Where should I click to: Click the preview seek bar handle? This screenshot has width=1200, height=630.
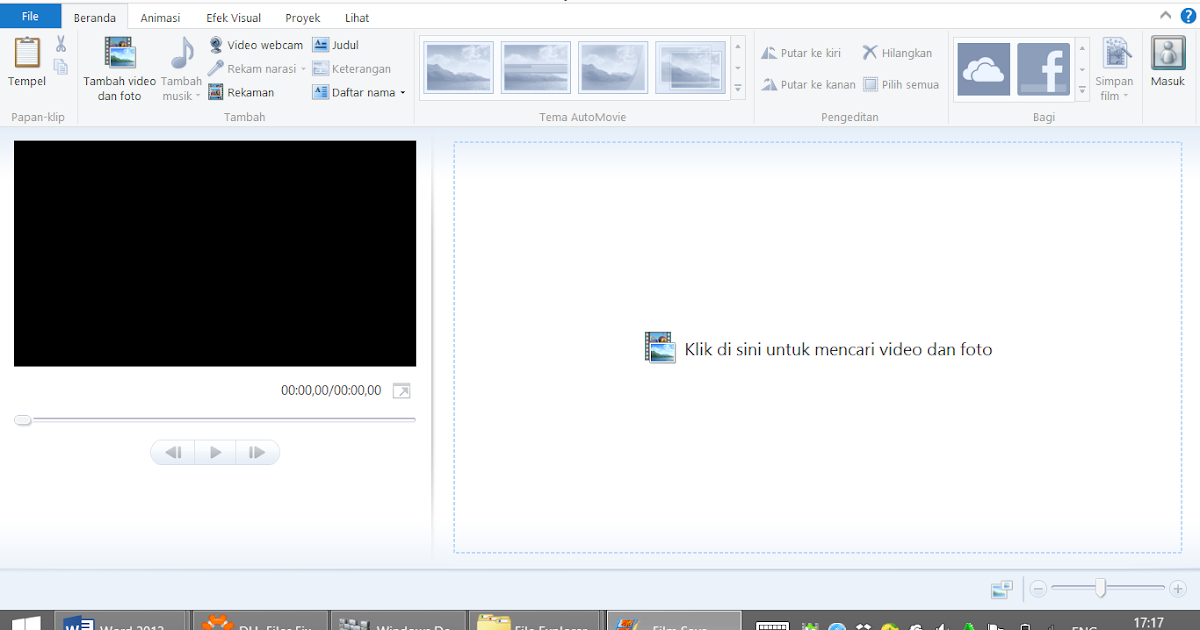point(23,420)
